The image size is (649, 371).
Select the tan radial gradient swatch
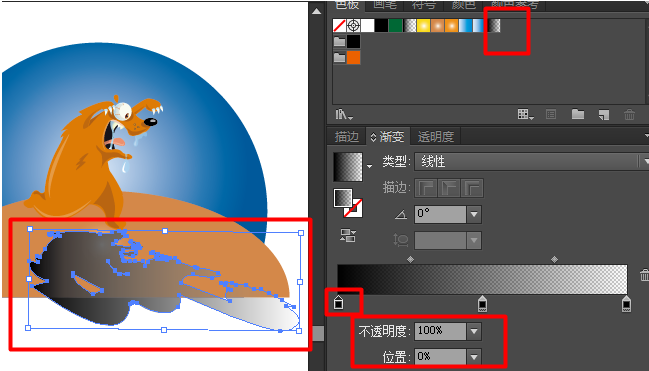click(x=437, y=26)
